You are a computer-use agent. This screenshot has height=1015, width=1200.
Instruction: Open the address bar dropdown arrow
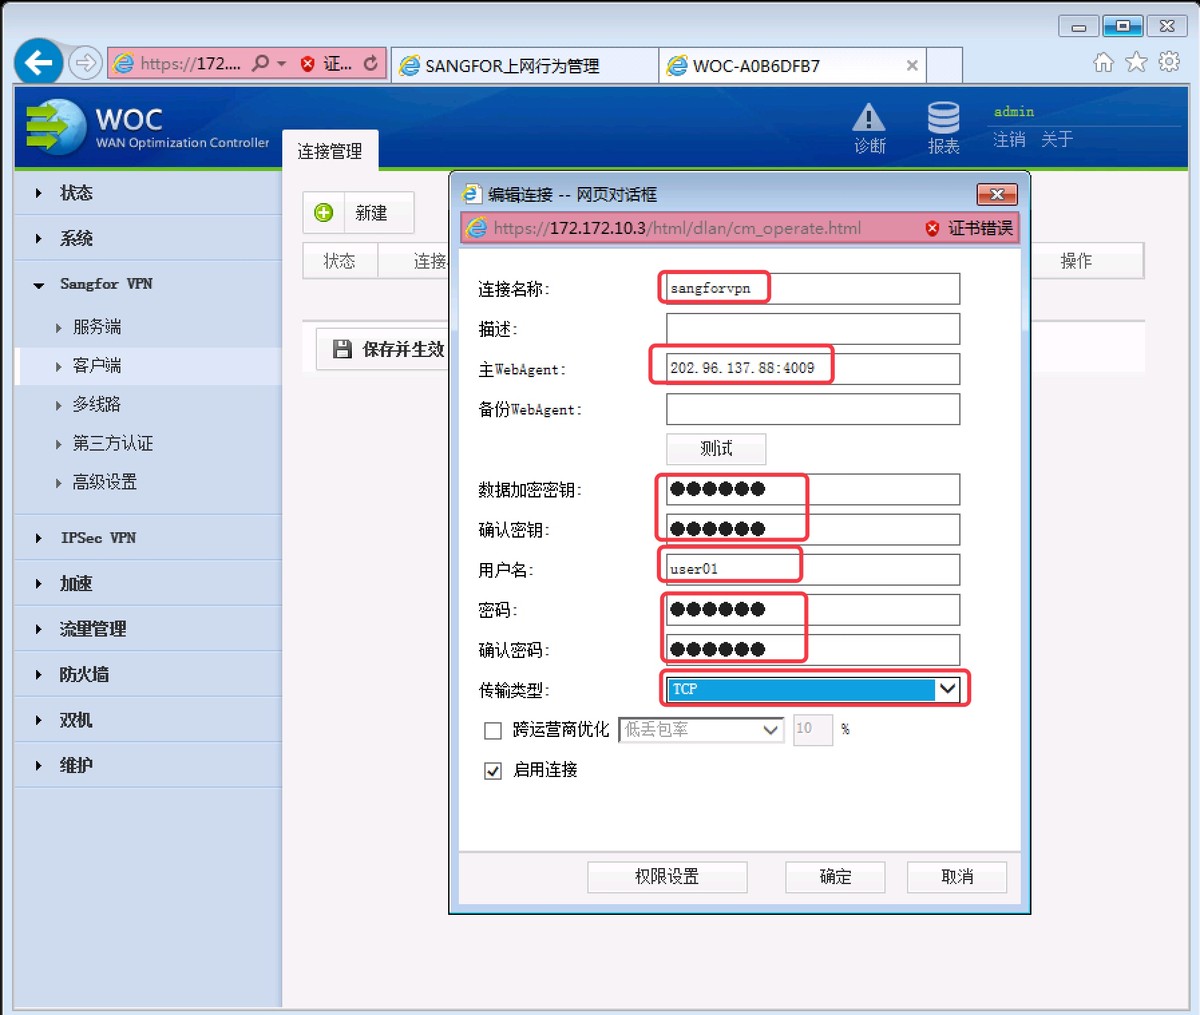pyautogui.click(x=282, y=64)
